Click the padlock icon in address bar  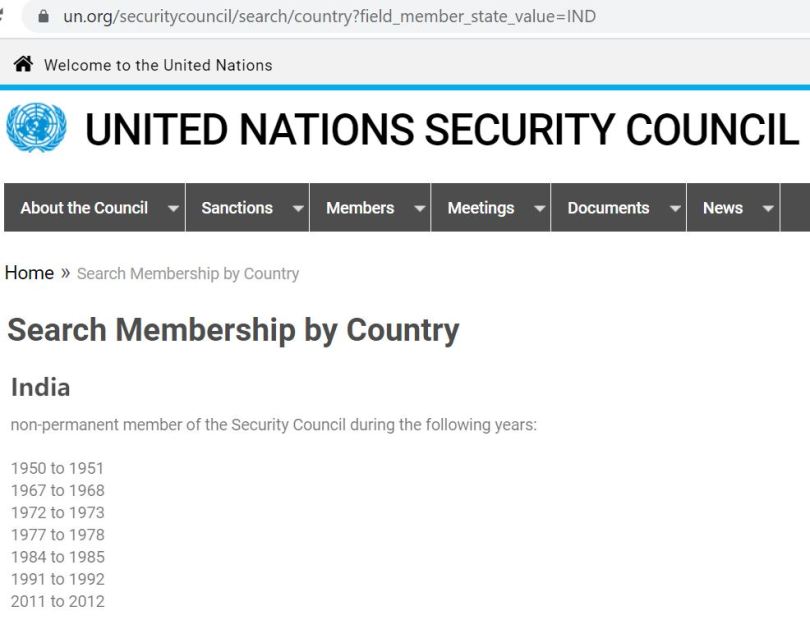42,16
